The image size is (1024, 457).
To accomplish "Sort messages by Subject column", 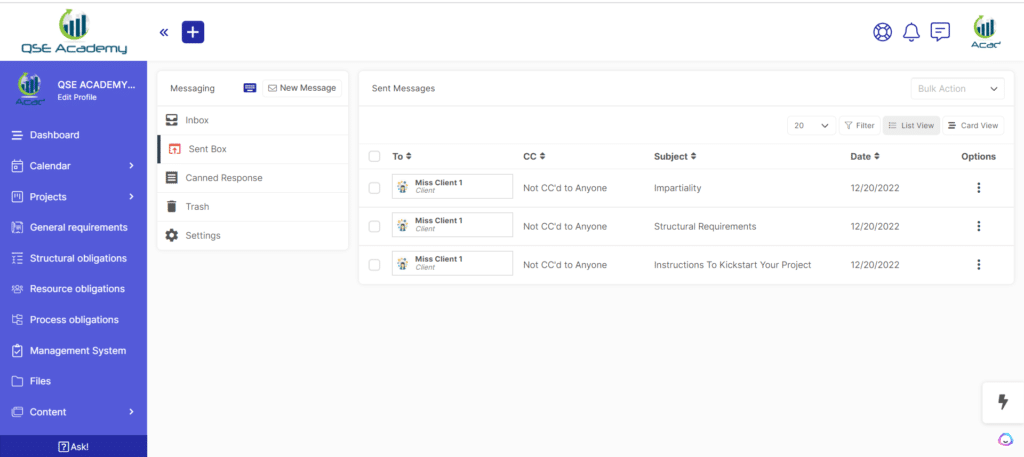I will [x=675, y=157].
